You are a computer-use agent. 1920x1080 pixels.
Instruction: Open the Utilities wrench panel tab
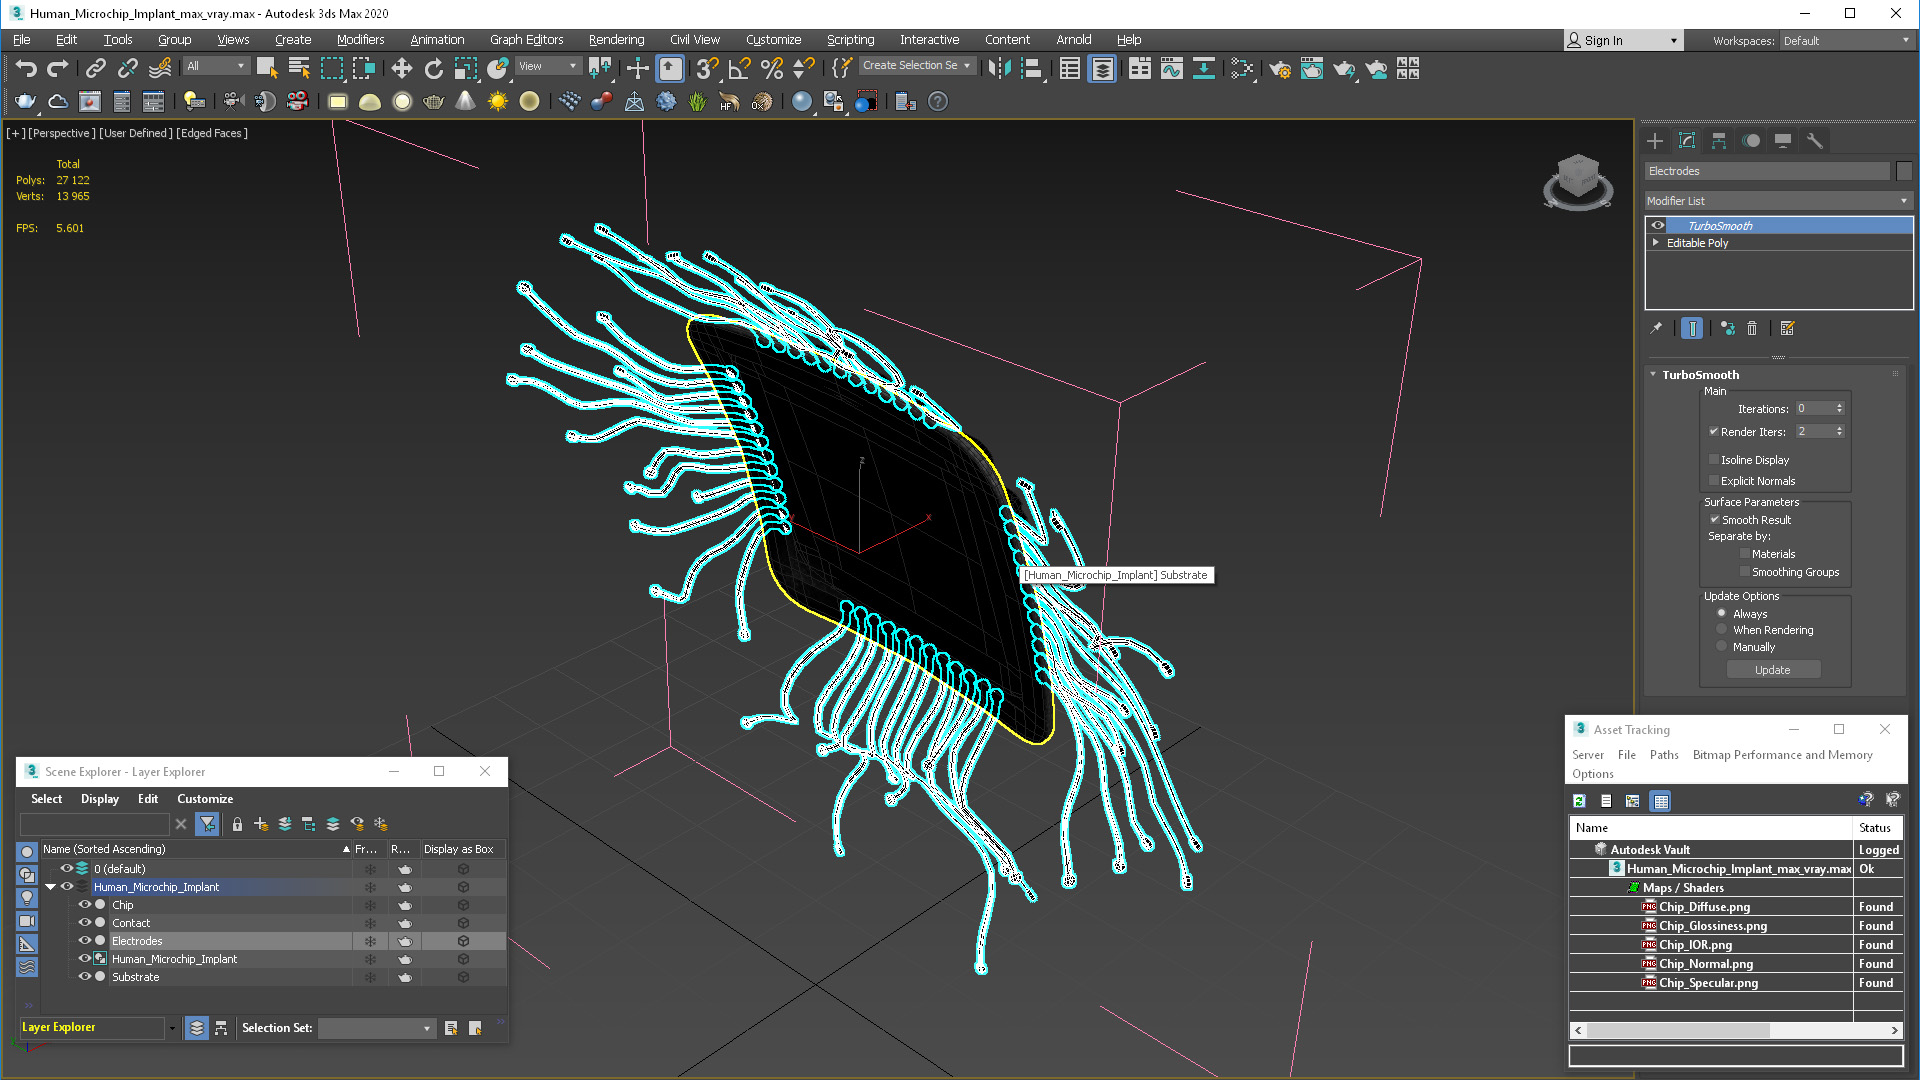pyautogui.click(x=1815, y=141)
